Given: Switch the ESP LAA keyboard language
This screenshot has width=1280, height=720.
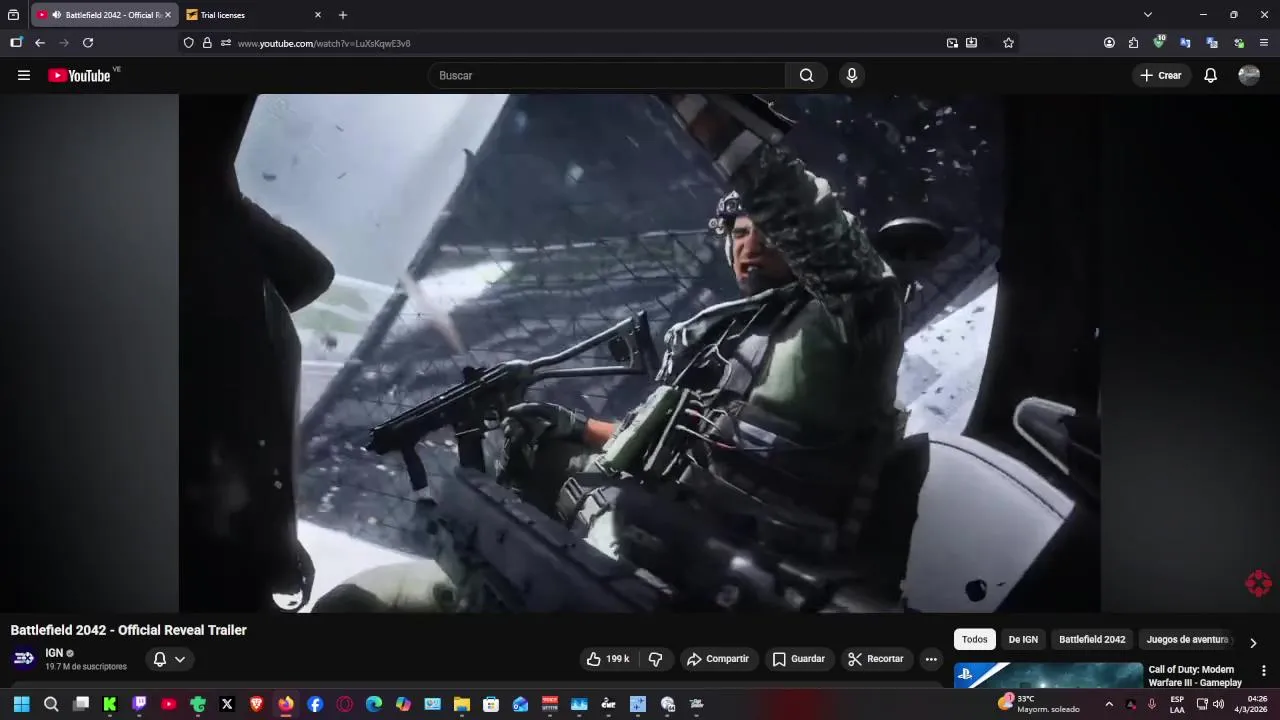Looking at the screenshot, I should 1177,704.
